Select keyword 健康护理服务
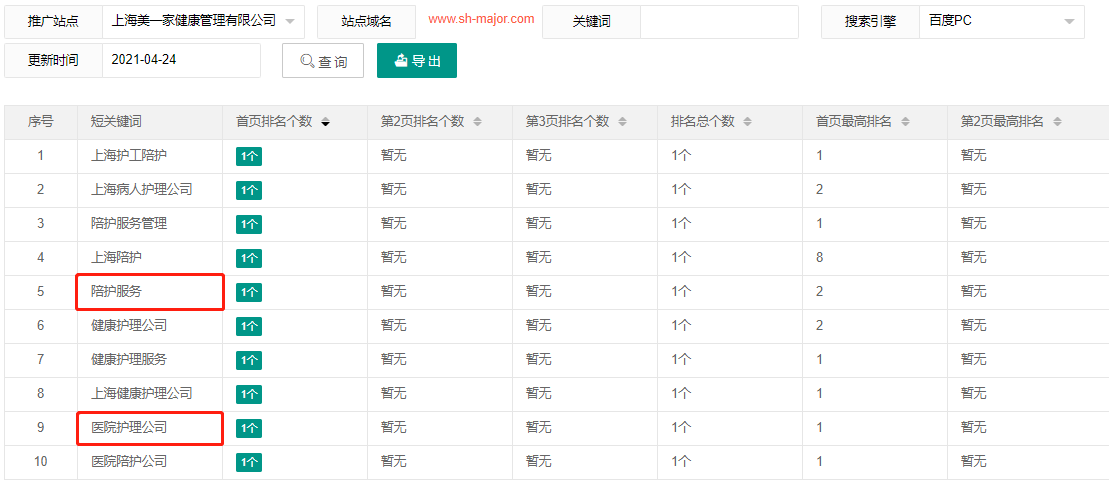 click(129, 359)
